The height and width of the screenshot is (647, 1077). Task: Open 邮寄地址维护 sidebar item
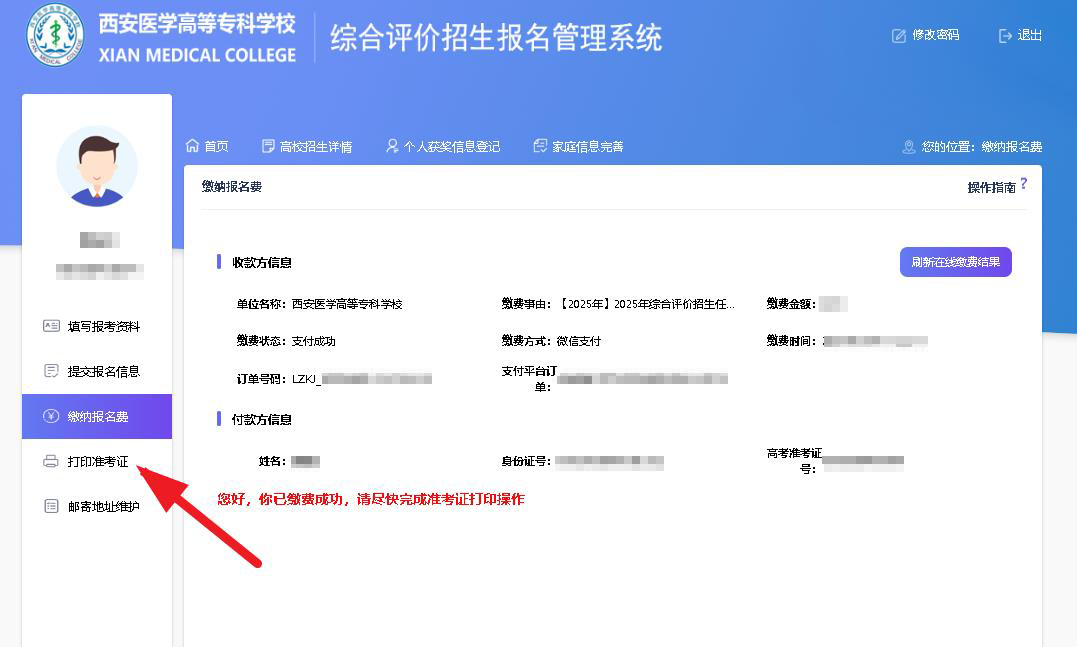tap(104, 507)
